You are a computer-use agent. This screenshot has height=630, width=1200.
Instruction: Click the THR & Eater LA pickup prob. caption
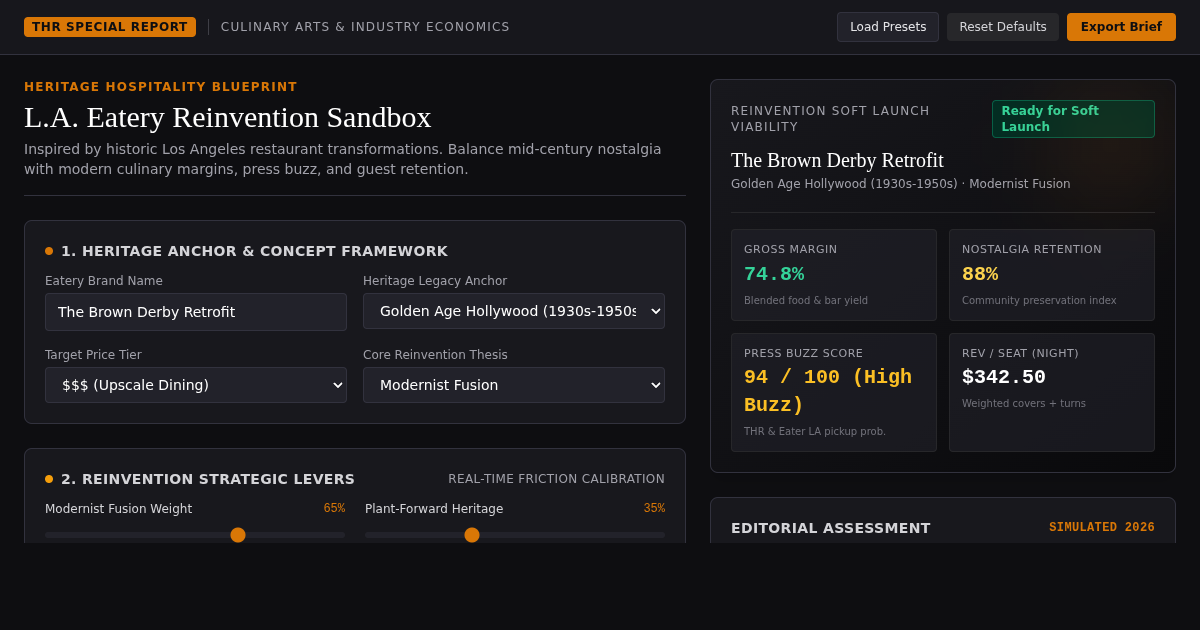point(815,432)
